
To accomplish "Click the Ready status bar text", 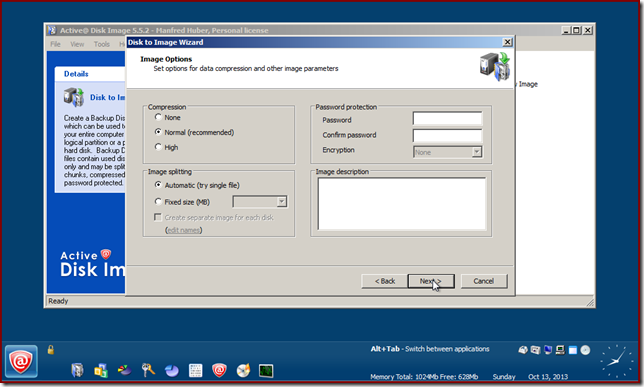I will [x=58, y=301].
